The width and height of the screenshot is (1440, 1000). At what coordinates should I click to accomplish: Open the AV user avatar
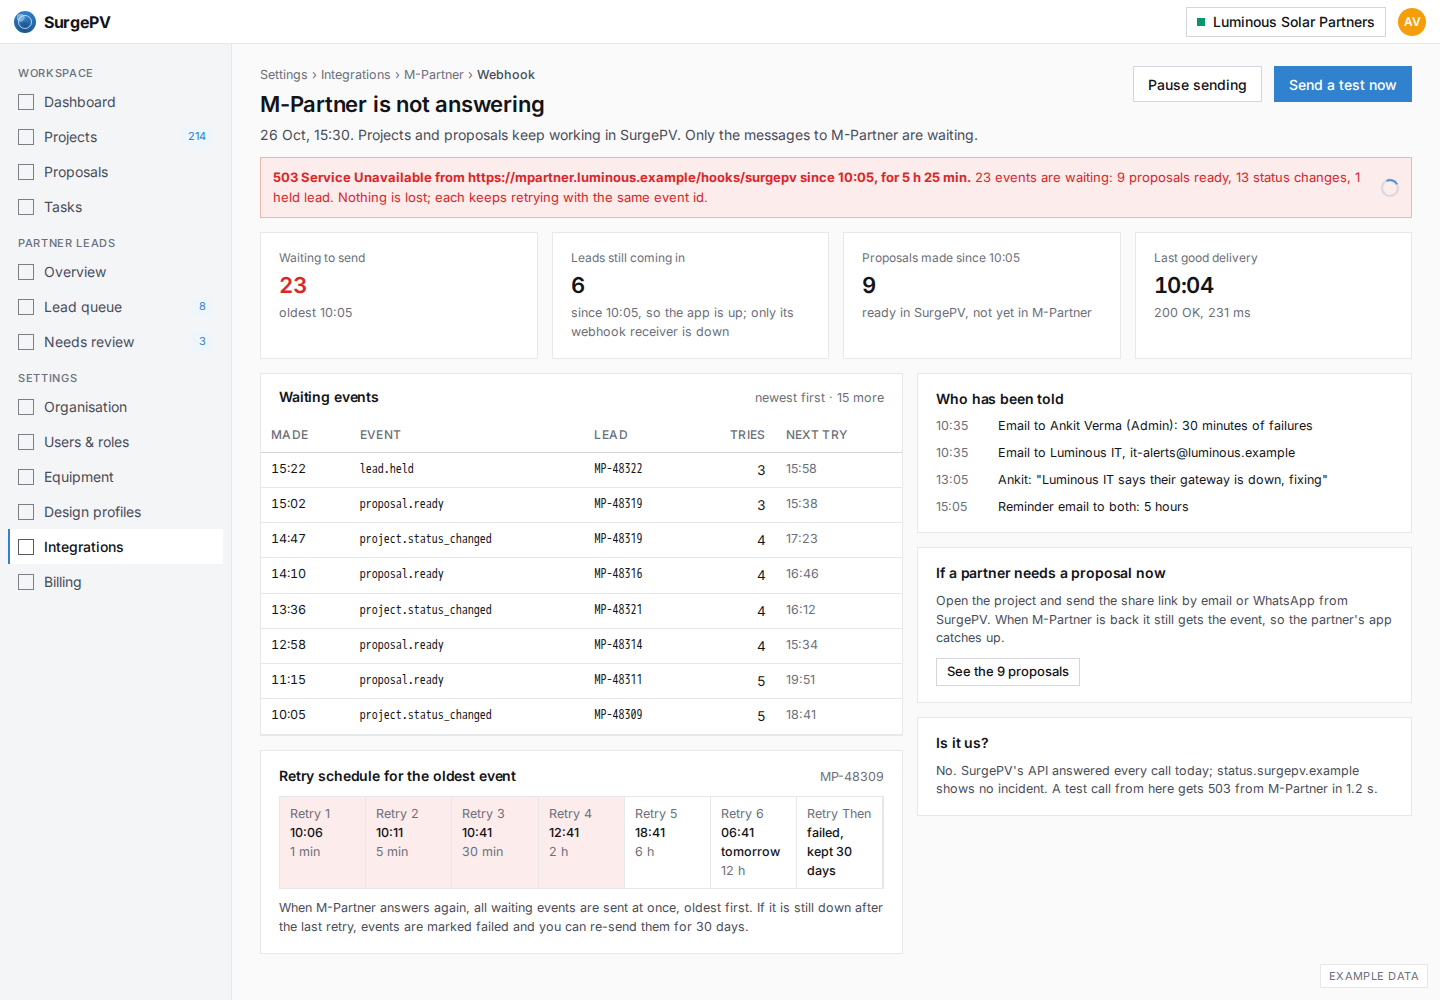pyautogui.click(x=1412, y=22)
